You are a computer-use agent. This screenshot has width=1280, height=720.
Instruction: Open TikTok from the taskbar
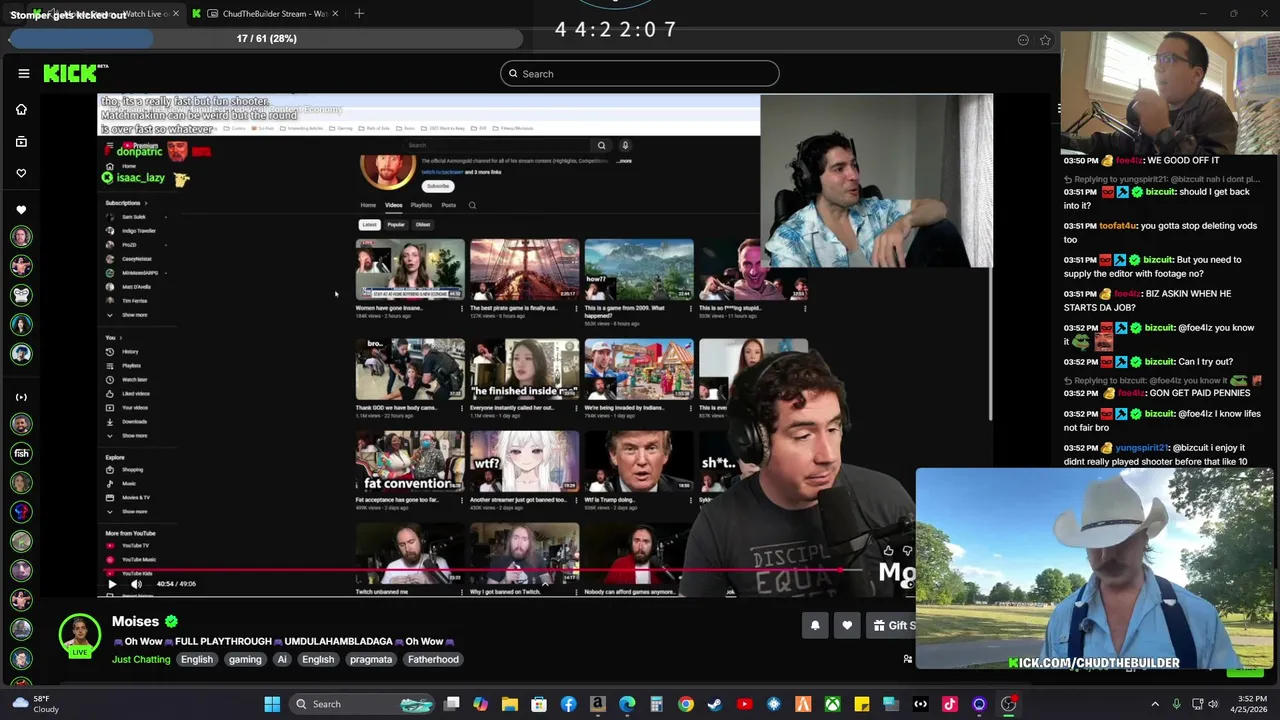(950, 704)
